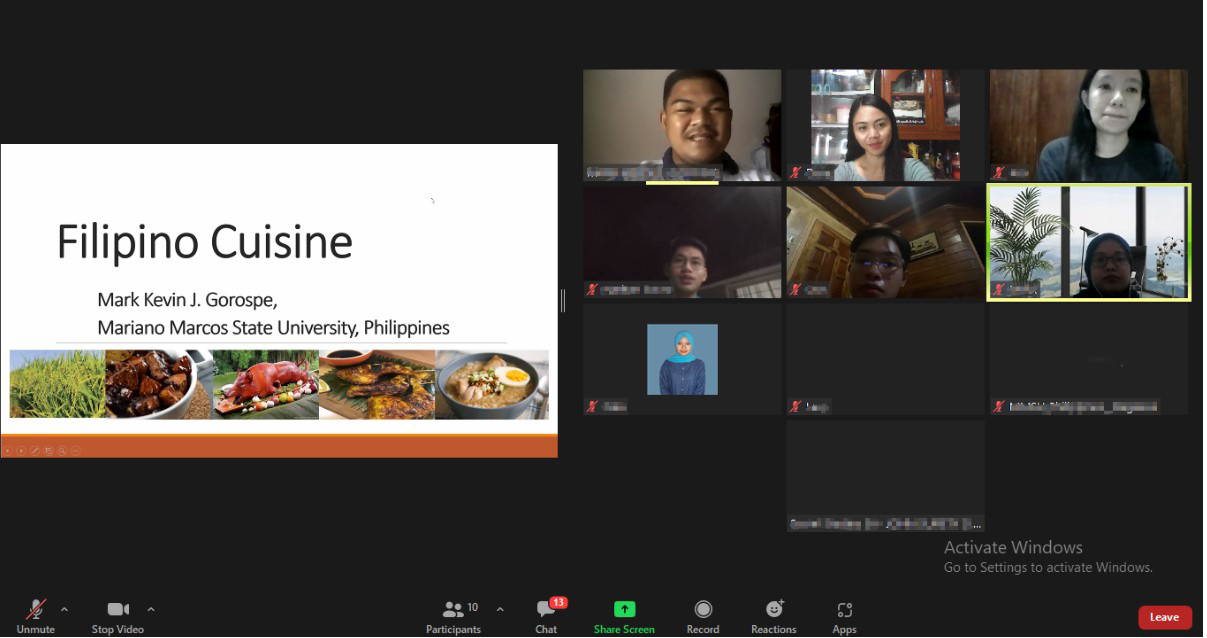This screenshot has width=1207, height=638.
Task: Open more options ellipsis on slide toolbar
Action: point(75,451)
